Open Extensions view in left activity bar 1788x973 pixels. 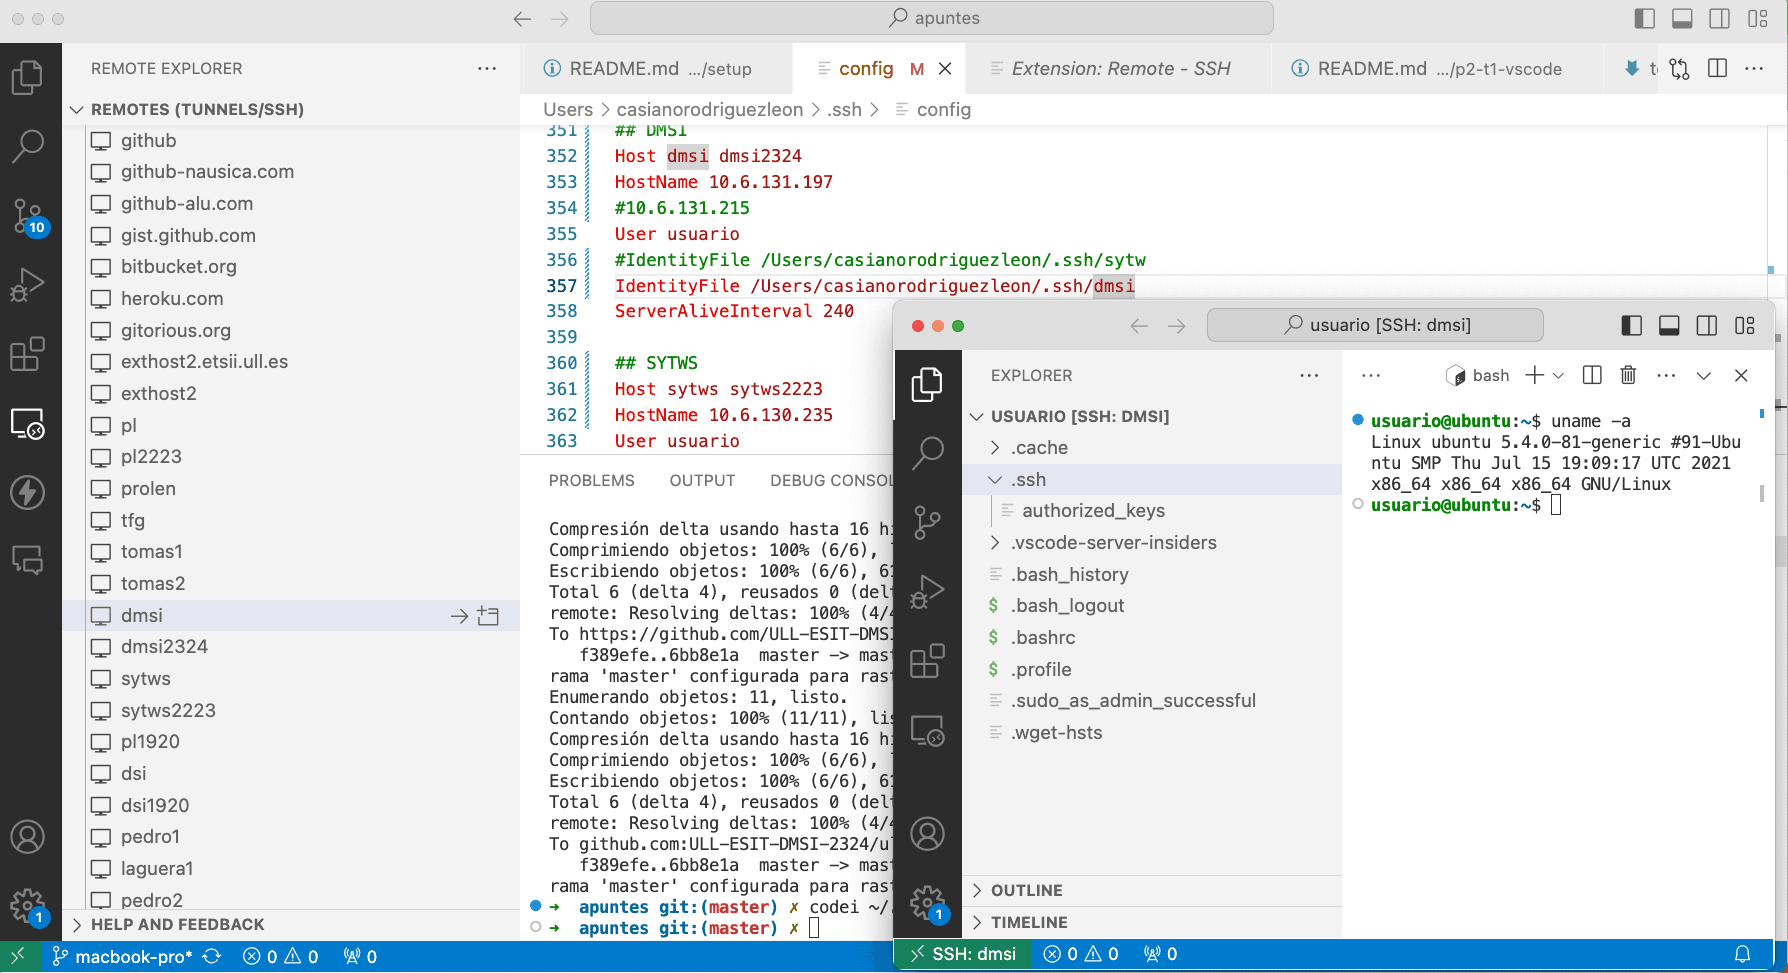click(x=27, y=354)
